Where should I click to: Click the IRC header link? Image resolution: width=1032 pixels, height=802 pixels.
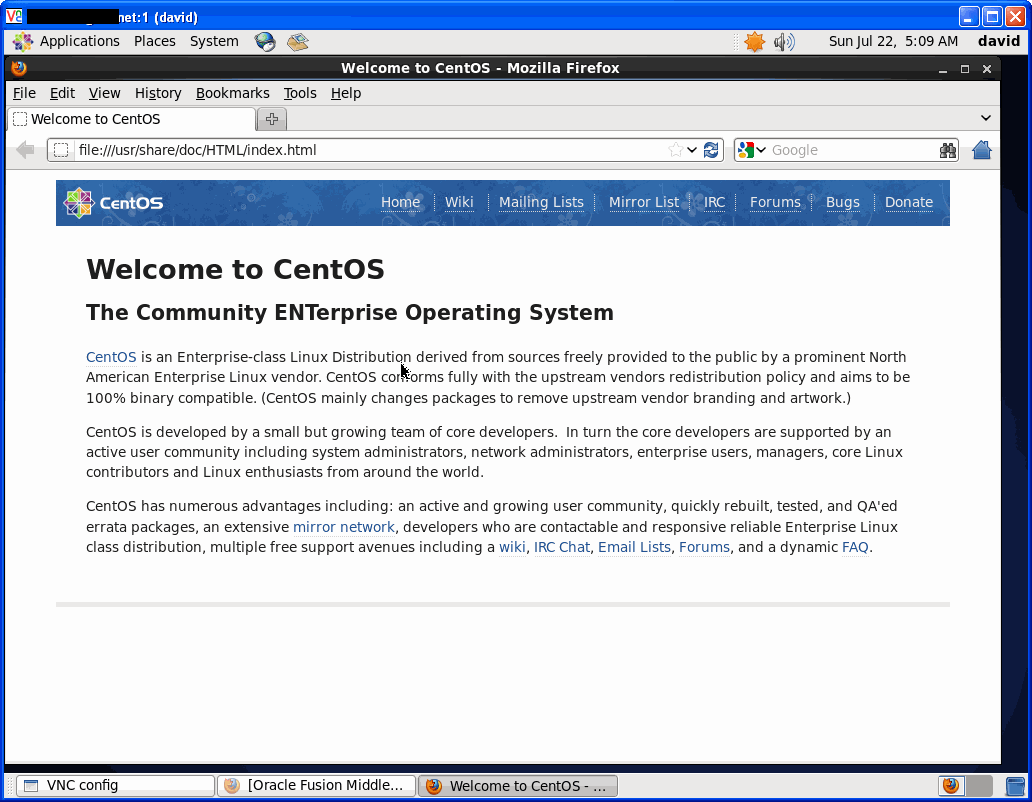click(x=715, y=203)
